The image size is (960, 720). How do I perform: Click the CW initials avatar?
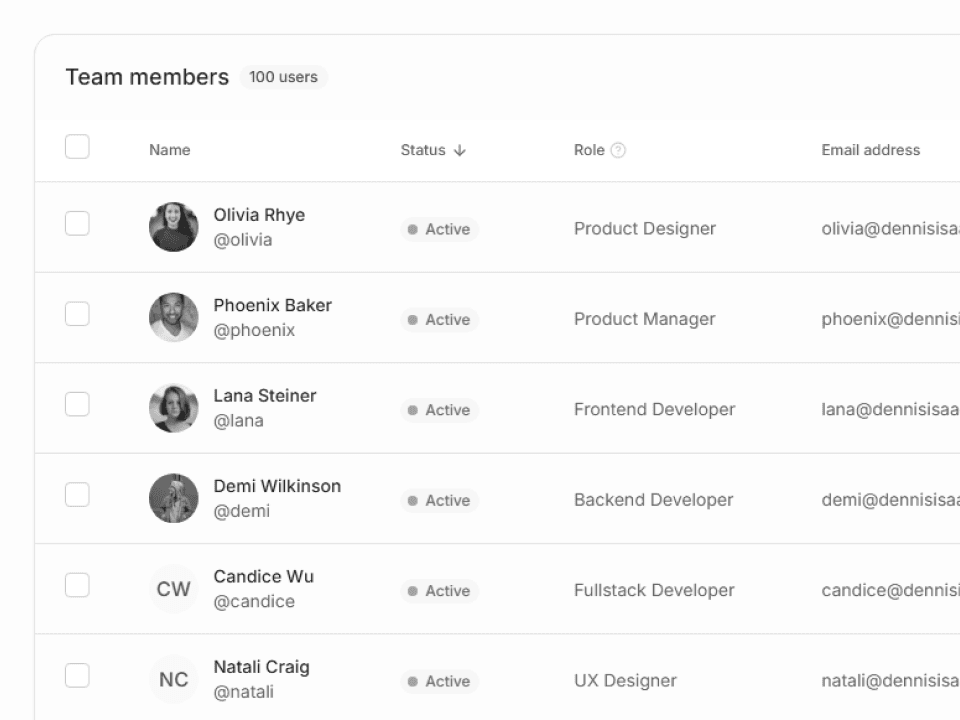[174, 589]
